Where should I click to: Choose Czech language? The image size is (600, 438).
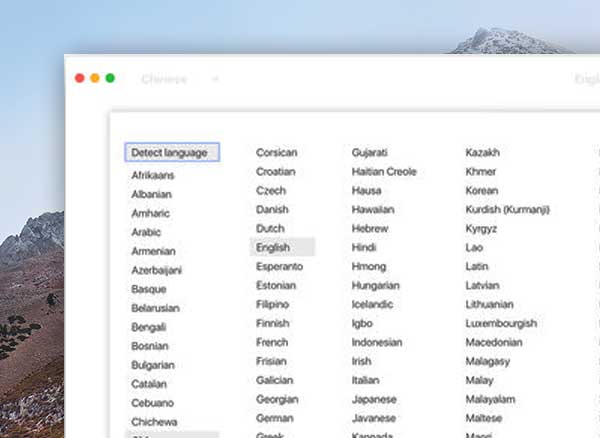click(x=271, y=191)
